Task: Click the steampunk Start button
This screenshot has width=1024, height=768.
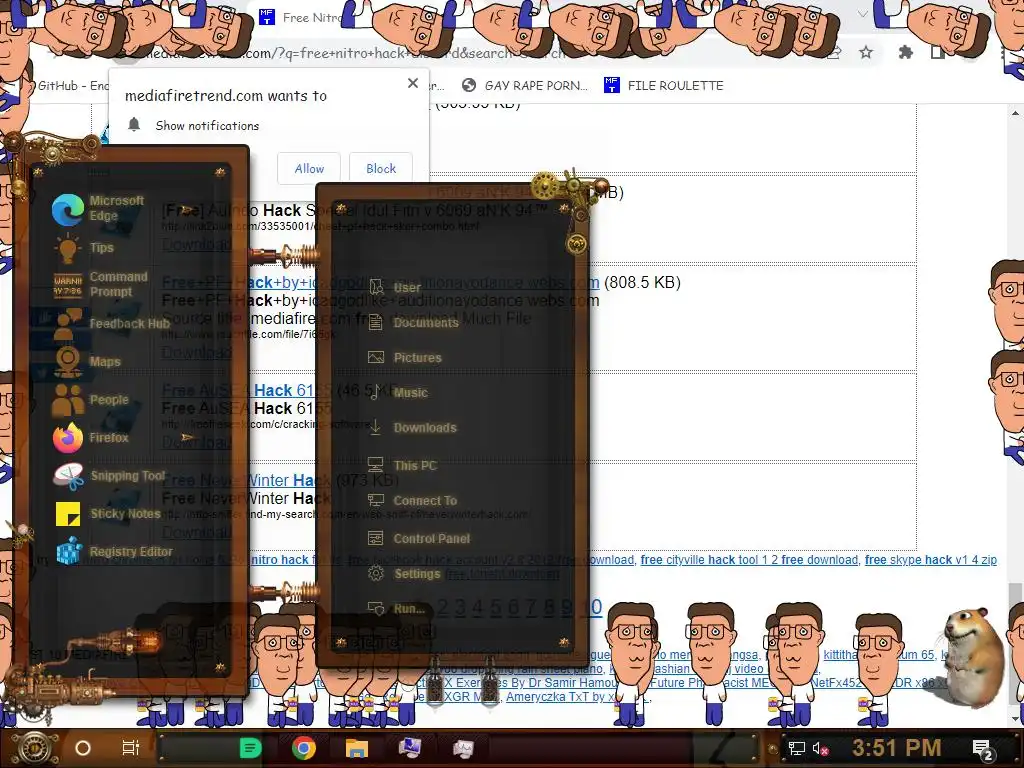Action: click(x=33, y=748)
